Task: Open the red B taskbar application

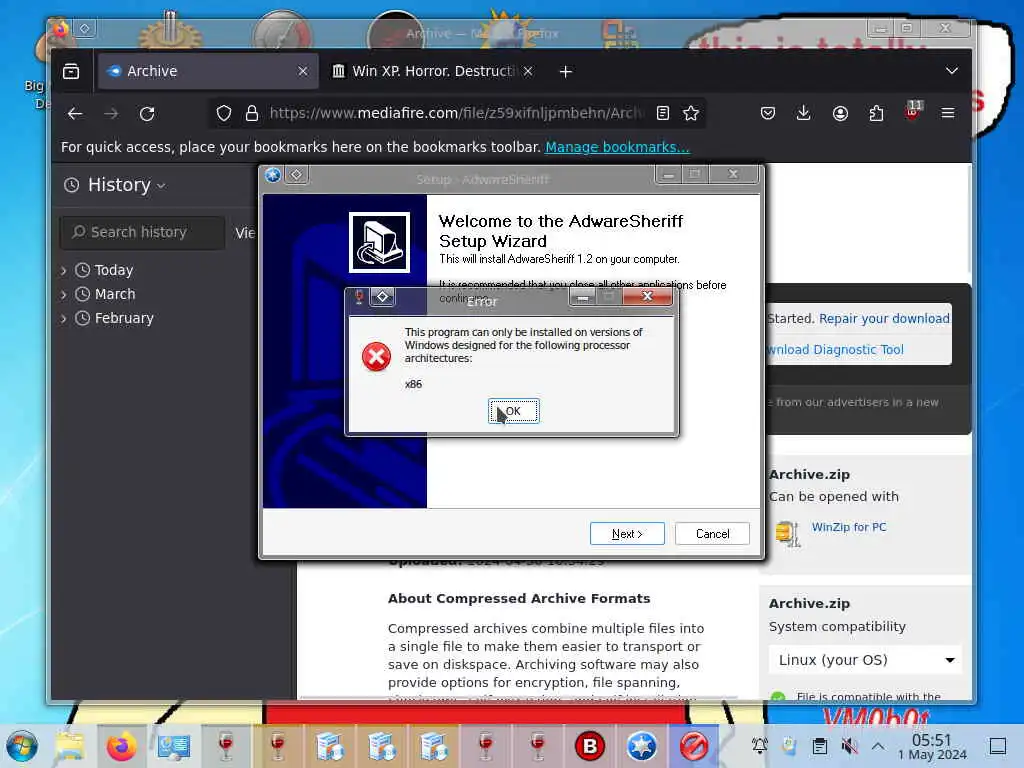Action: tap(590, 746)
